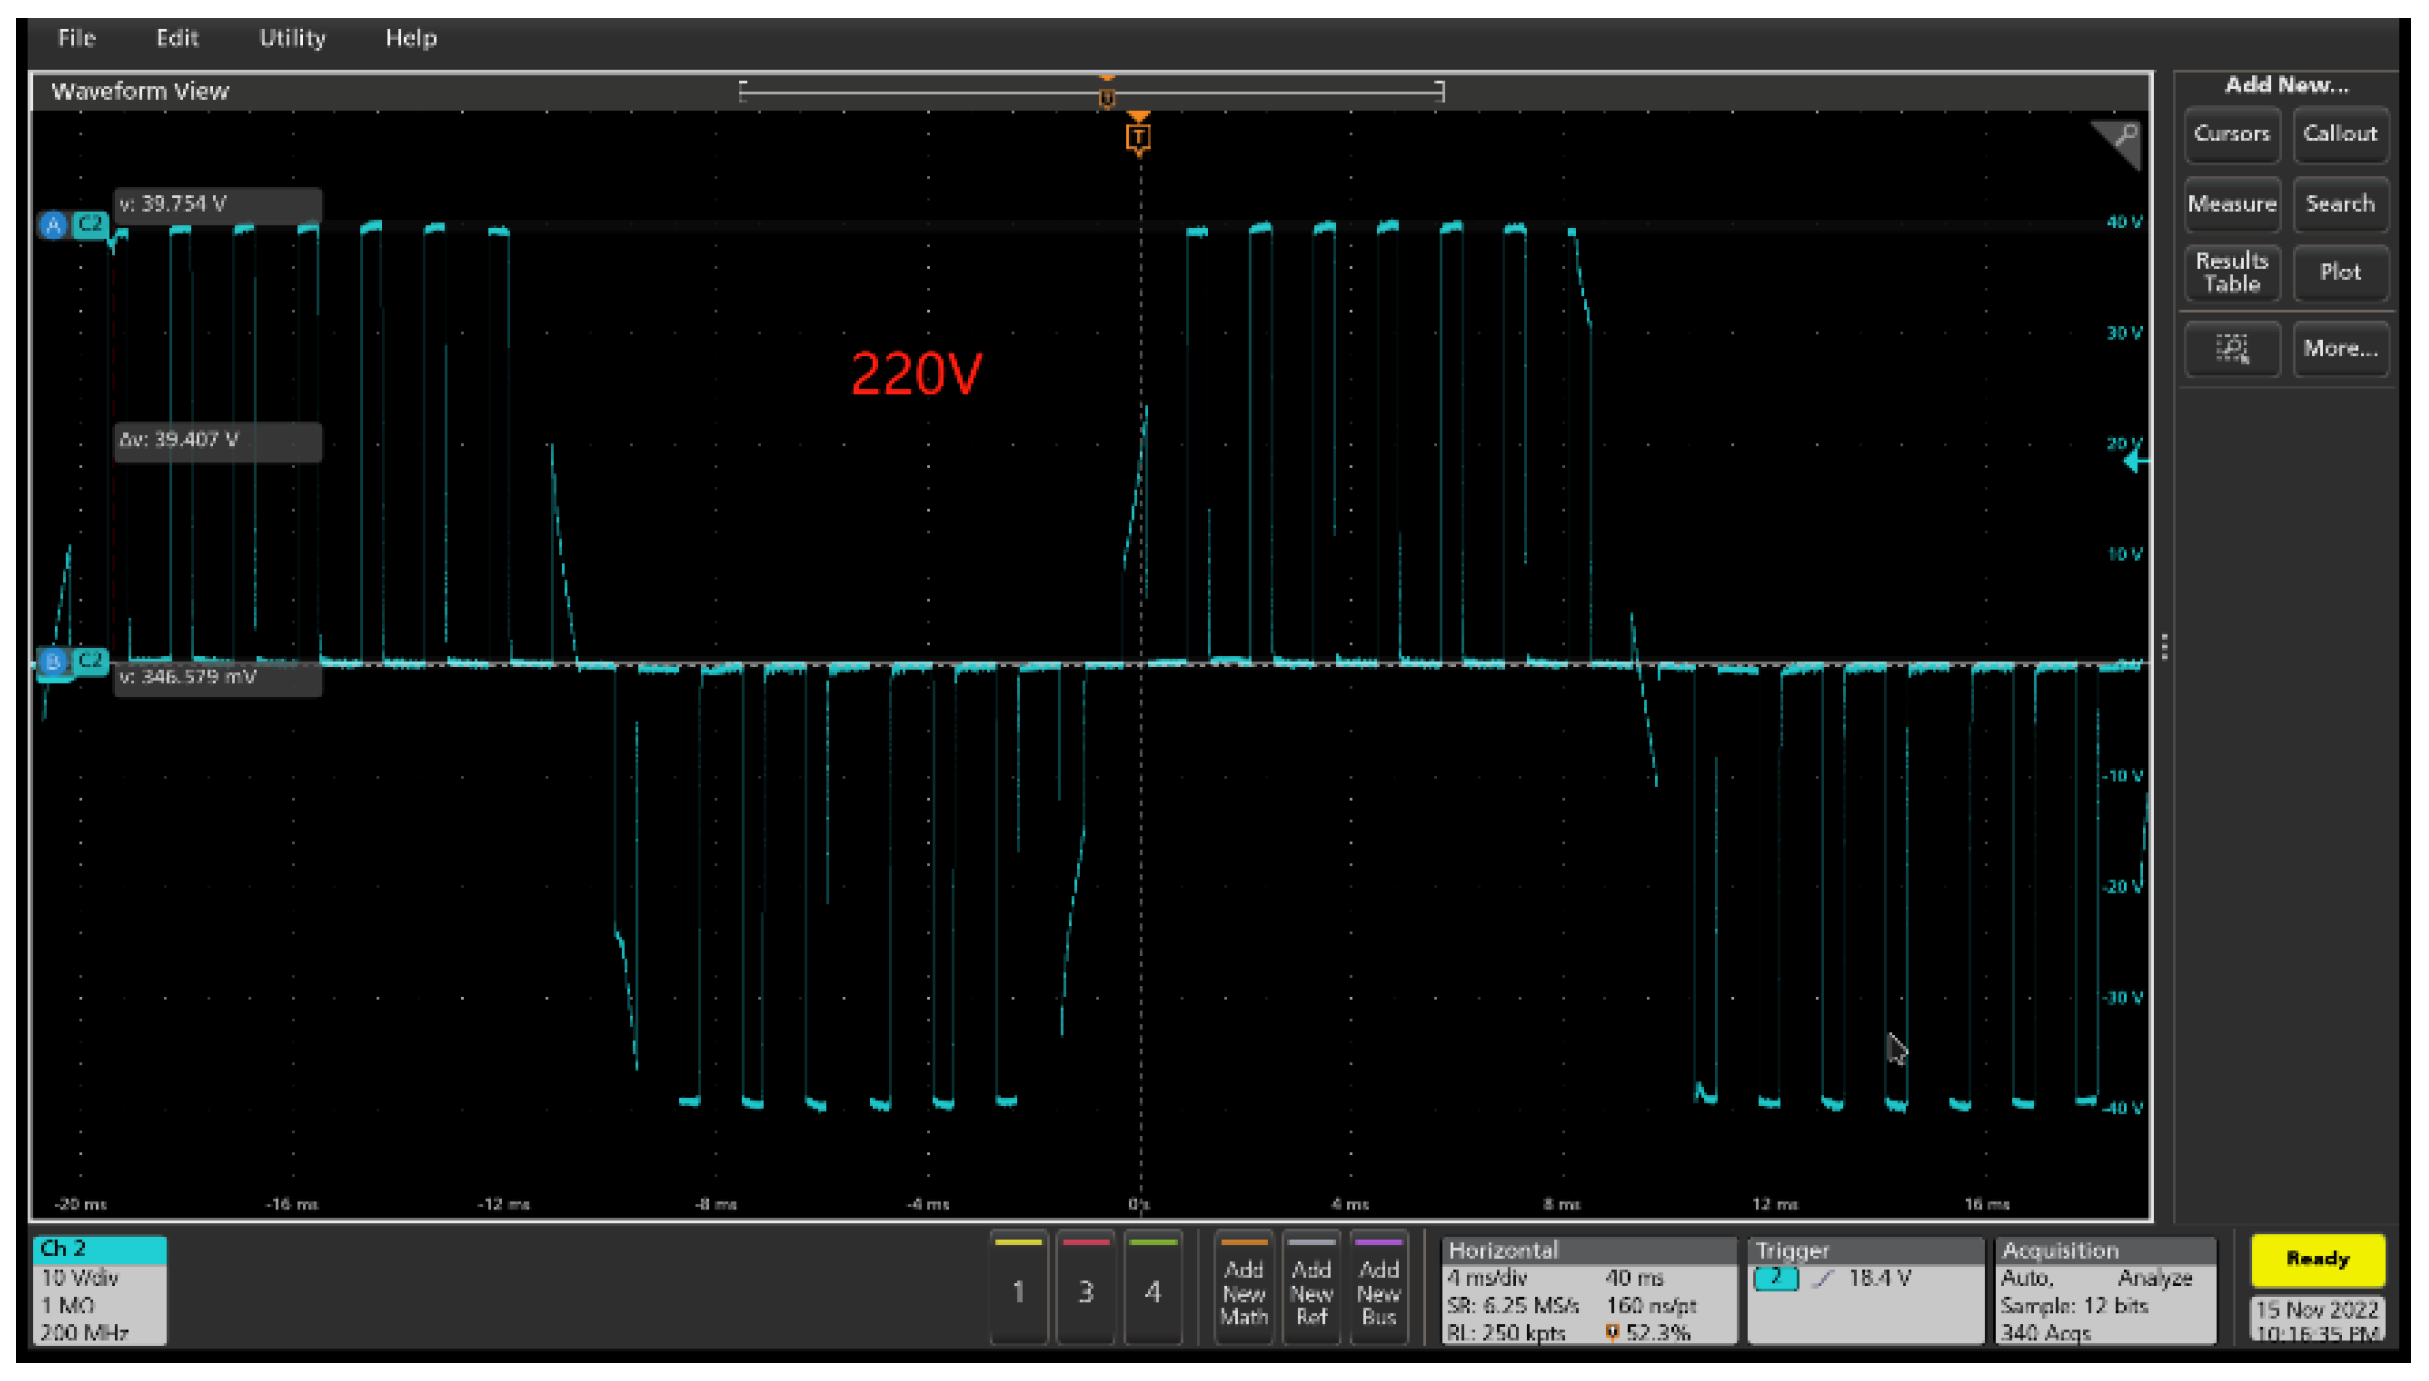
Task: Click cursor B handle on waveform
Action: pos(53,661)
